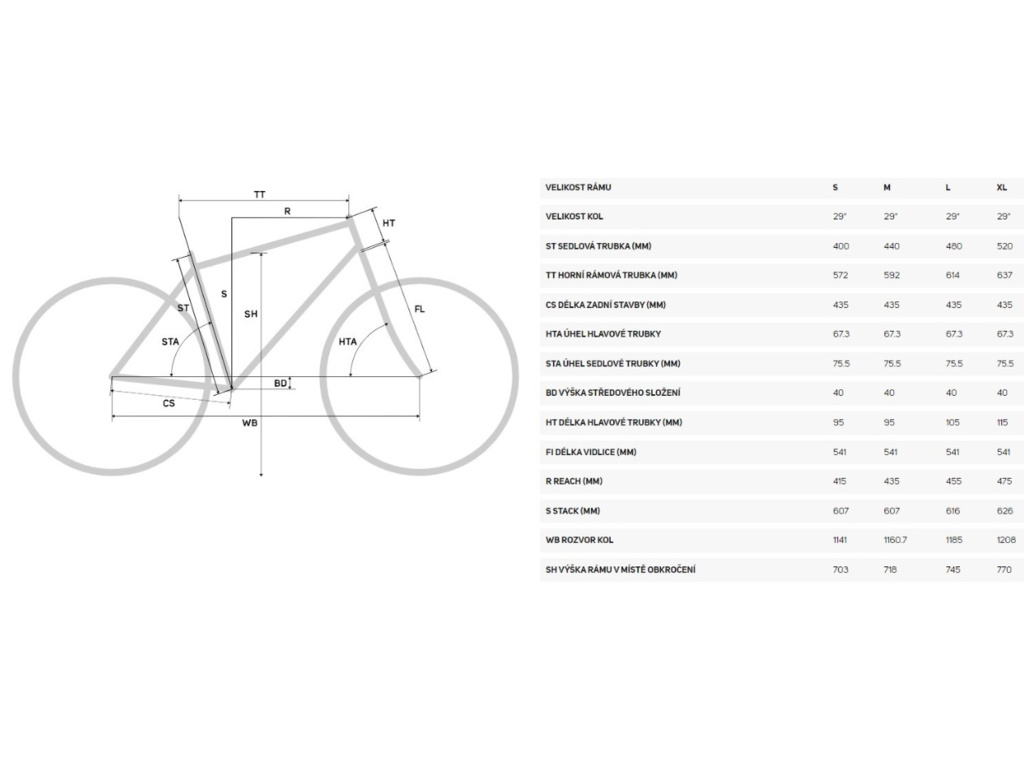Screen dimensions: 1024x768
Task: Click the 'VELIKOST RÁMU' header cell
Action: 578,187
